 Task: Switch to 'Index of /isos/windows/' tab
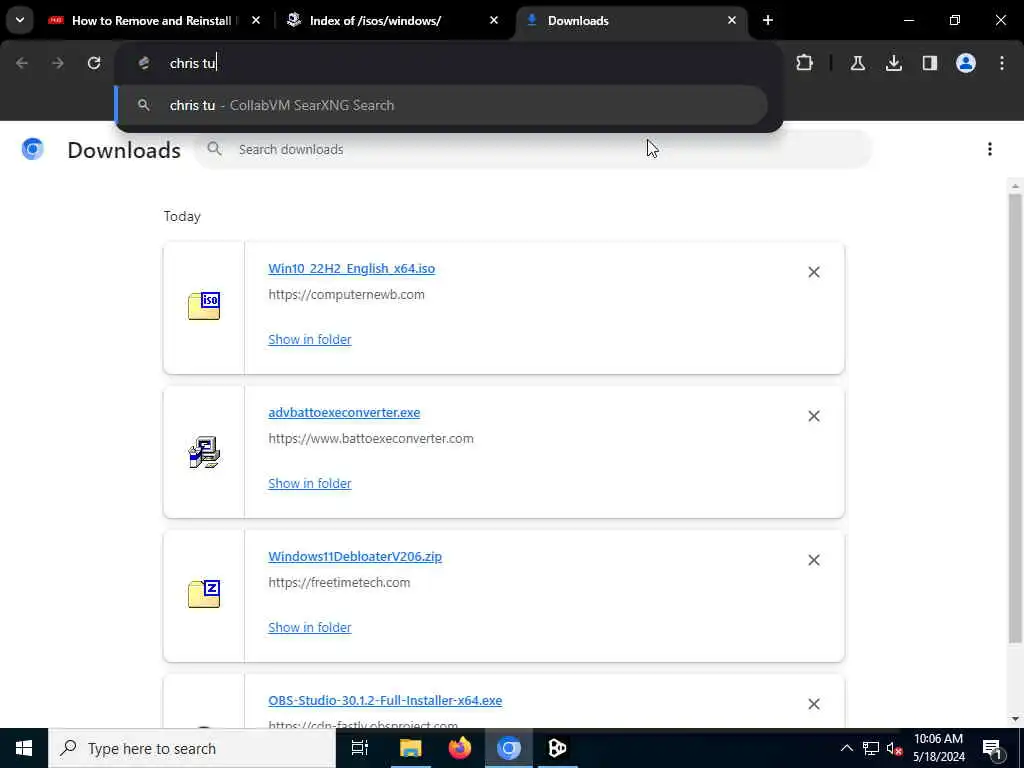[x=394, y=20]
